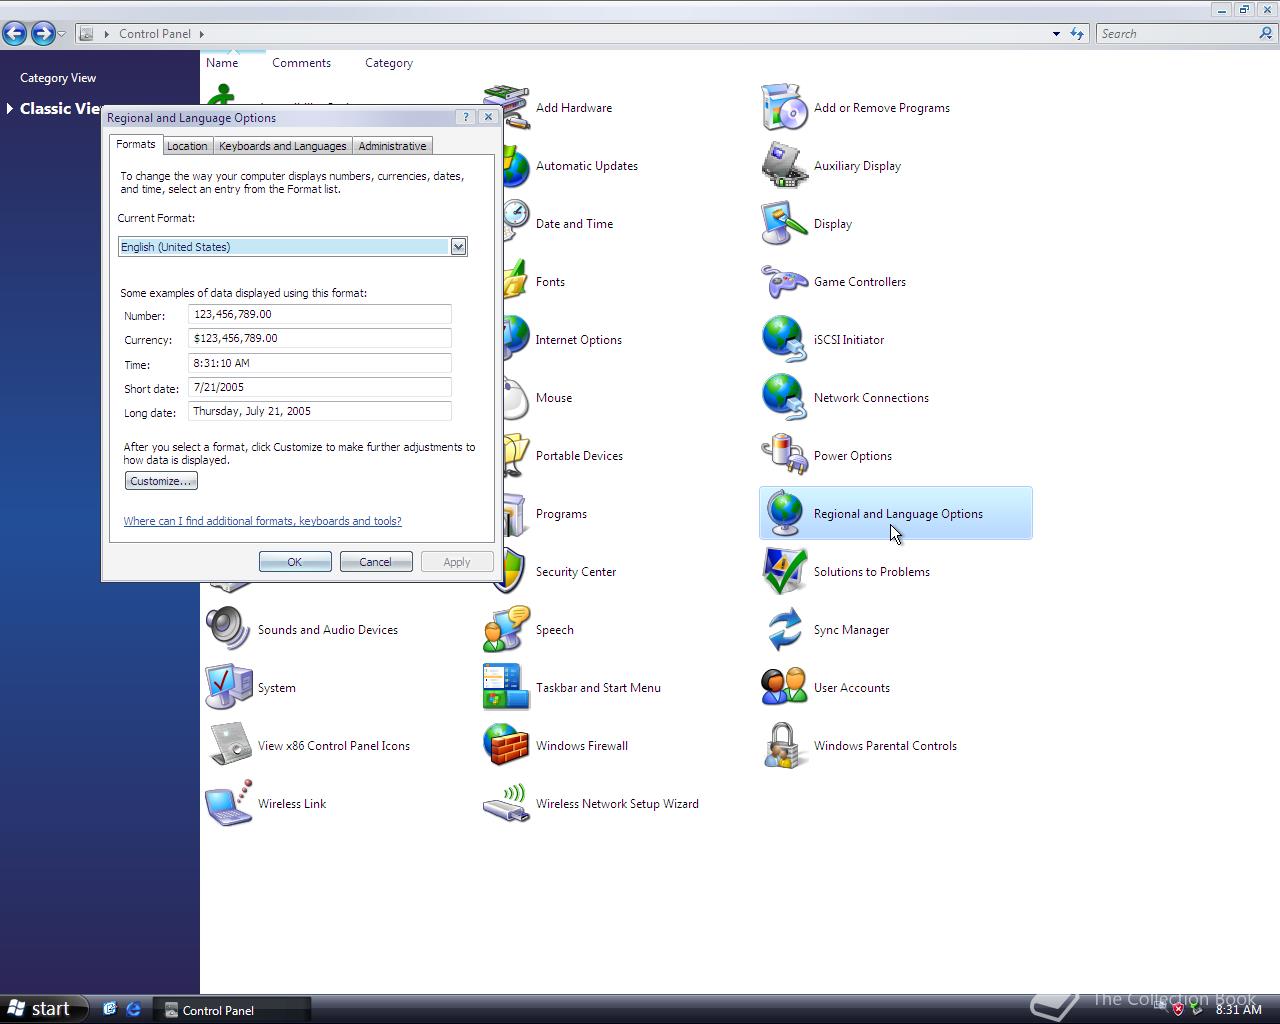The height and width of the screenshot is (1024, 1280).
Task: Open Windows Parental Controls icon
Action: point(784,746)
